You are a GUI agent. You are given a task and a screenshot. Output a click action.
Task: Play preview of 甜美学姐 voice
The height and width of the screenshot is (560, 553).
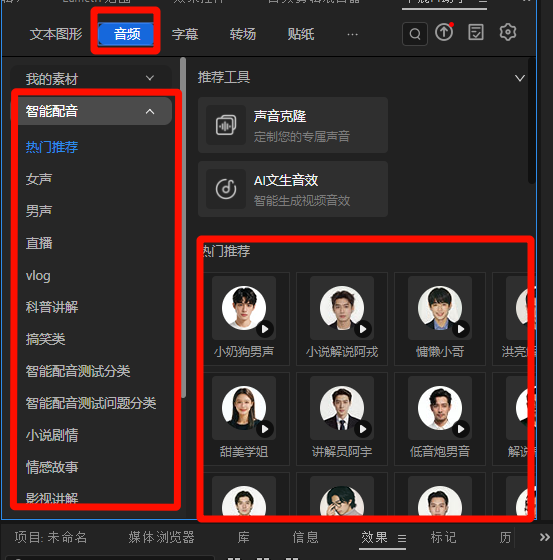click(265, 429)
